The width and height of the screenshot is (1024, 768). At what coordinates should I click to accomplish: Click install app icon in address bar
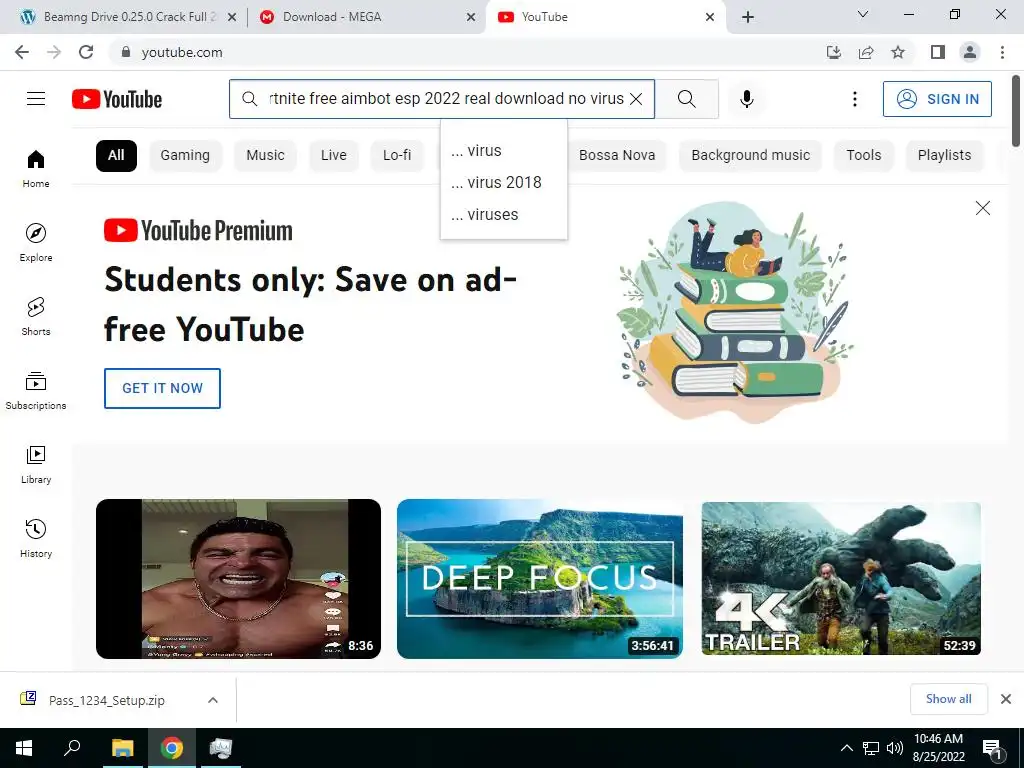click(x=833, y=52)
